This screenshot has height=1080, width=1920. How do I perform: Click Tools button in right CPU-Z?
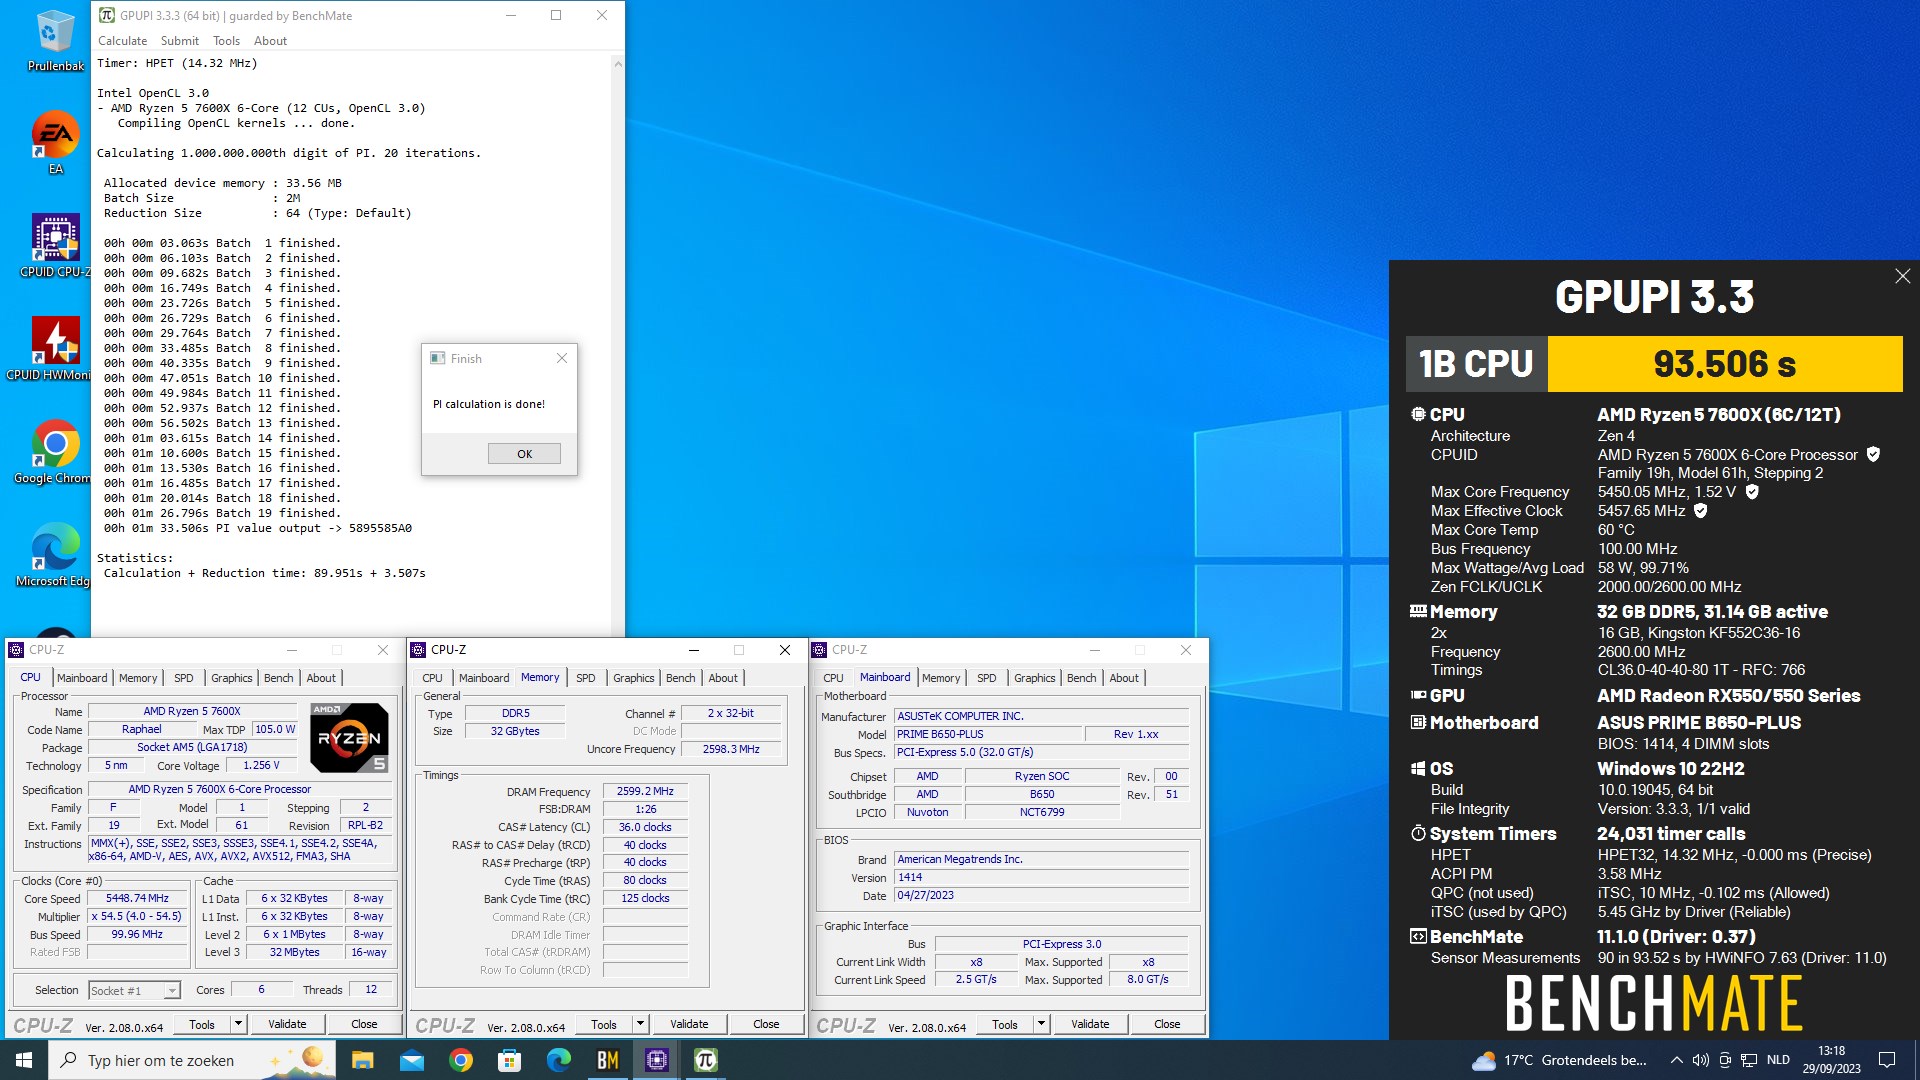point(1005,1024)
